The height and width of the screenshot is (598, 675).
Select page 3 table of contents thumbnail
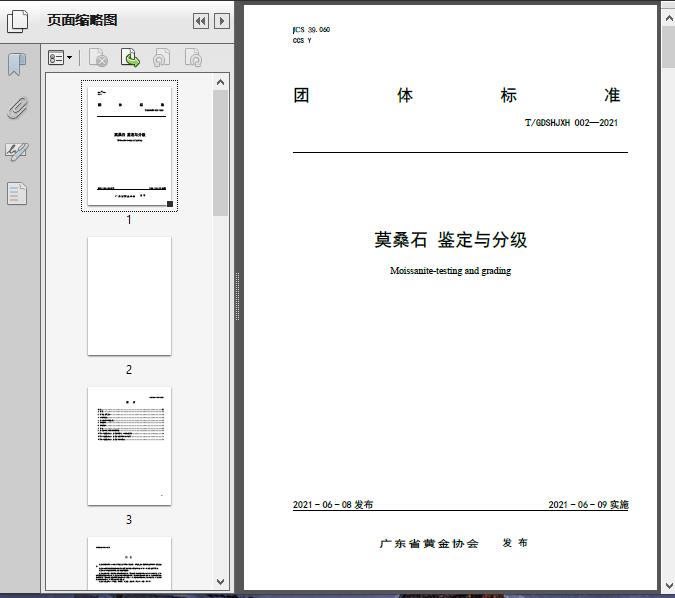129,446
